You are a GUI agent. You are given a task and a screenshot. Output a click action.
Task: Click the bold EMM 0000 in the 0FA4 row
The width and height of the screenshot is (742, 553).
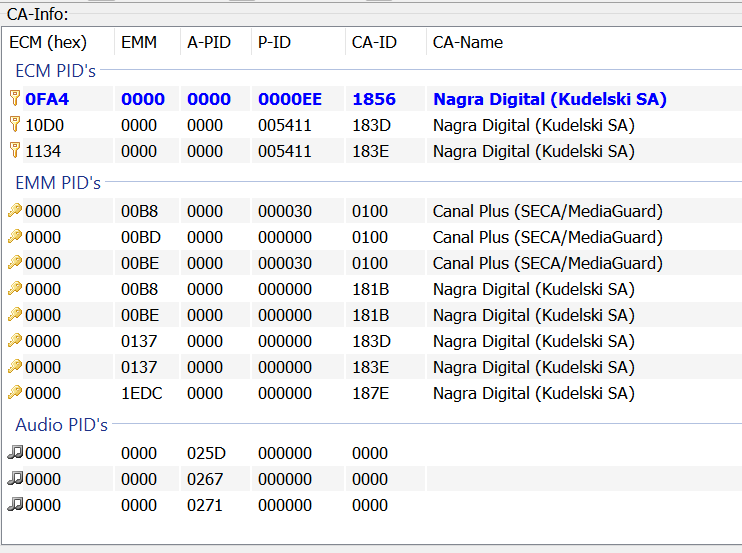point(143,99)
